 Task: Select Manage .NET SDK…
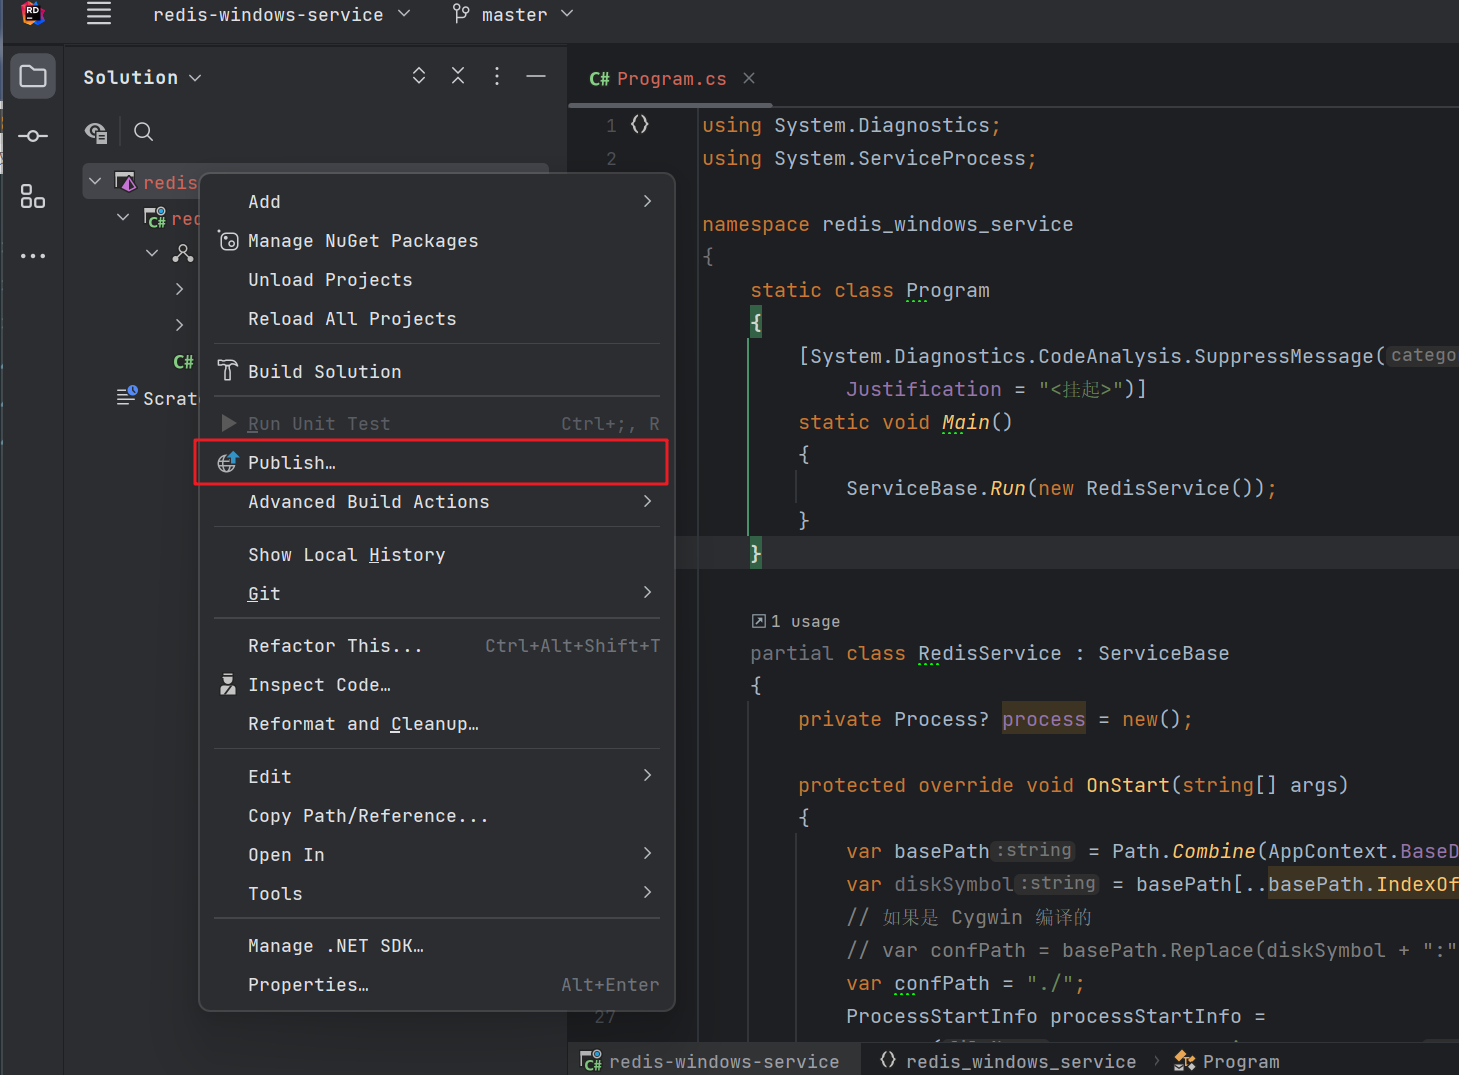pyautogui.click(x=437, y=945)
